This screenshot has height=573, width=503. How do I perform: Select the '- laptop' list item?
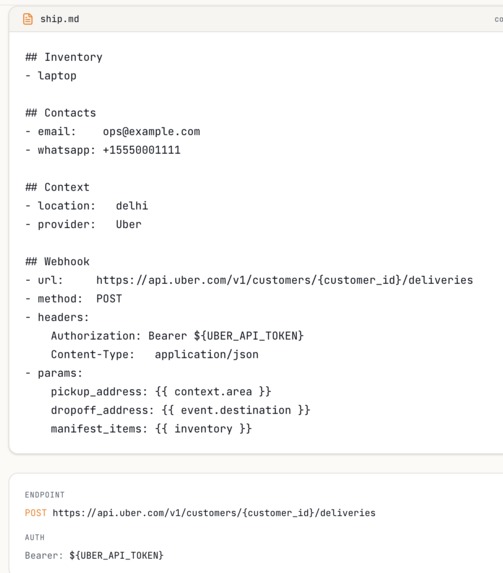pyautogui.click(x=51, y=76)
